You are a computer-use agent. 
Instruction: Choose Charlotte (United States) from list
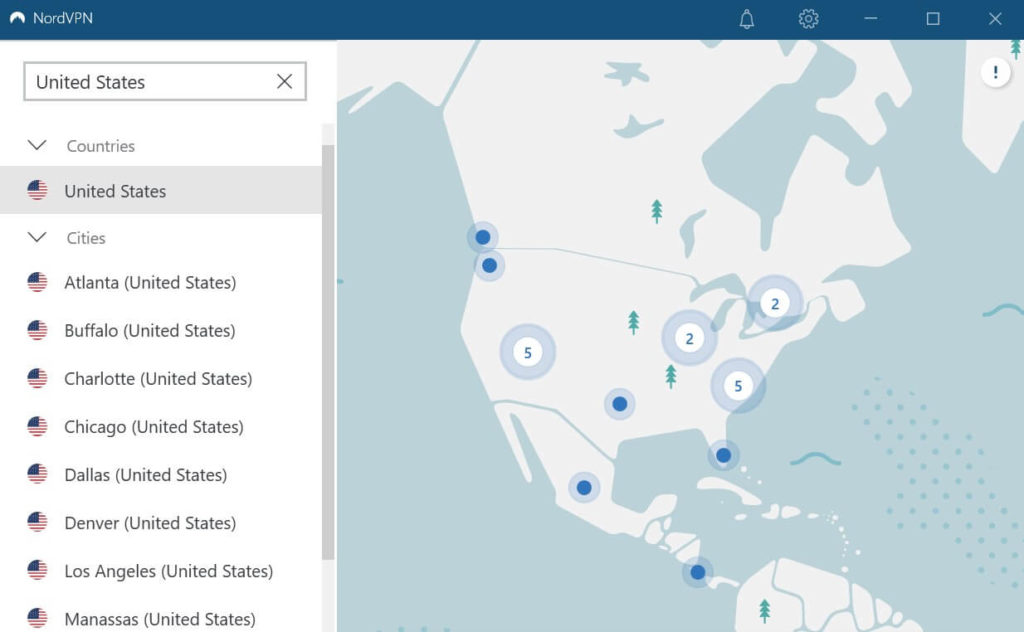click(x=161, y=379)
